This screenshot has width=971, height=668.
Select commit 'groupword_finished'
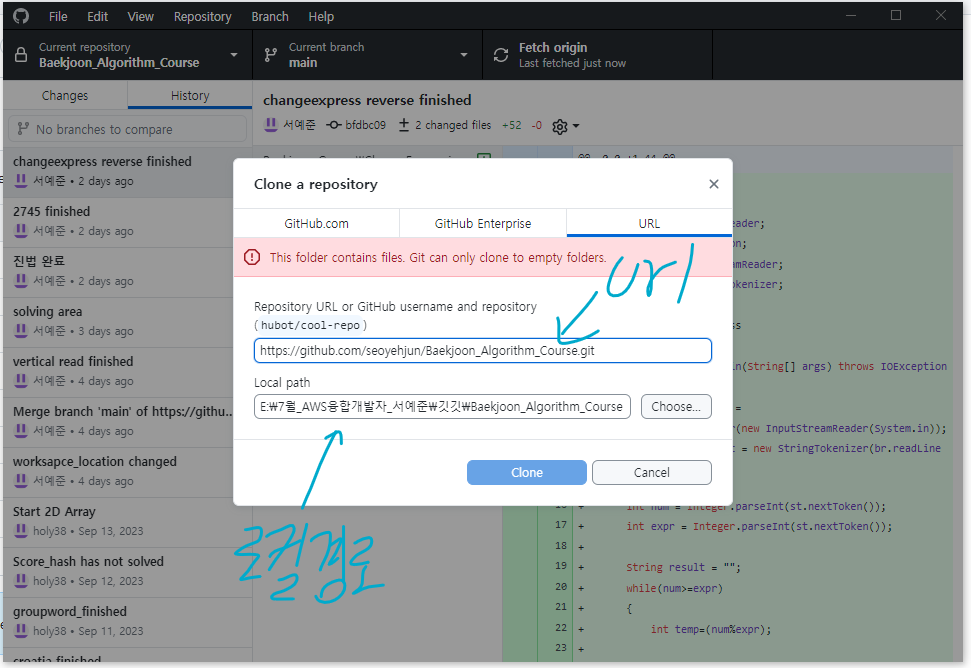tap(128, 622)
